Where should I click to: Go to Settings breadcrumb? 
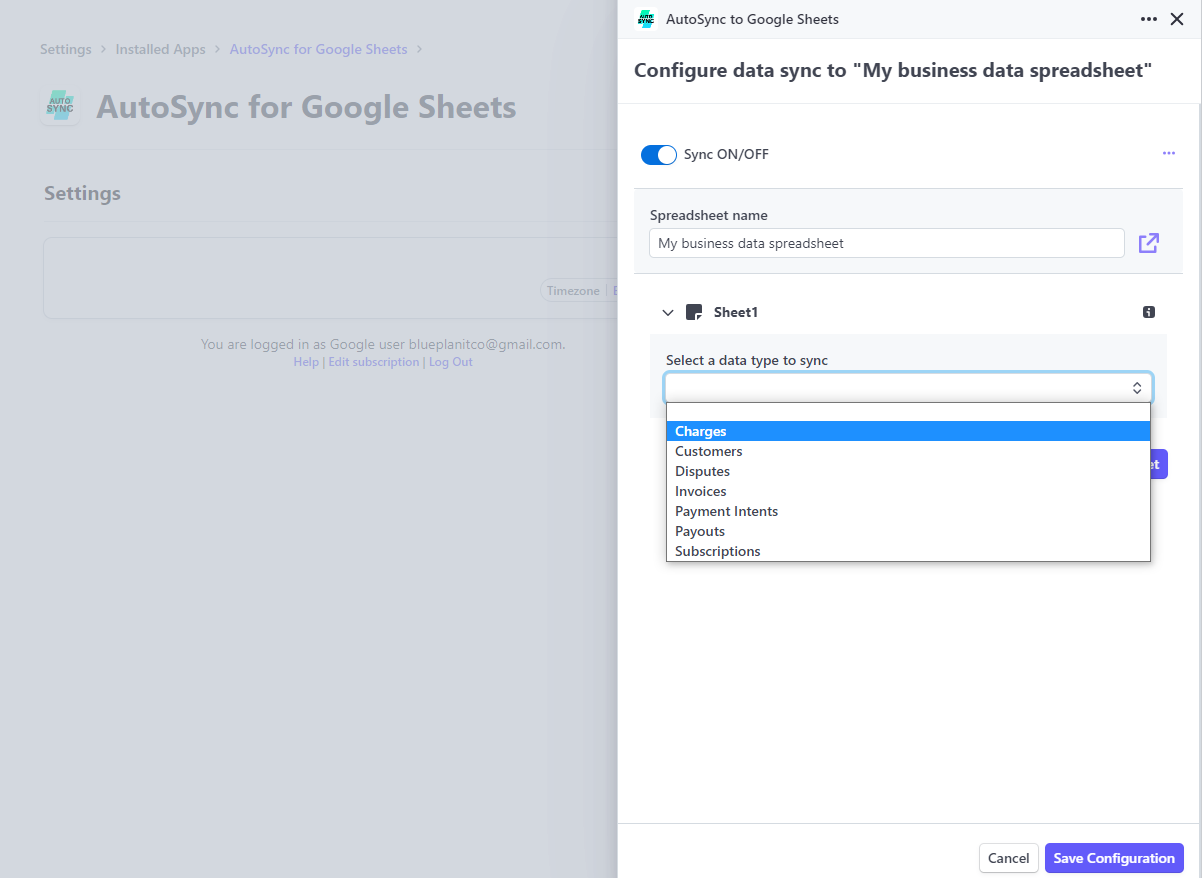click(x=66, y=49)
